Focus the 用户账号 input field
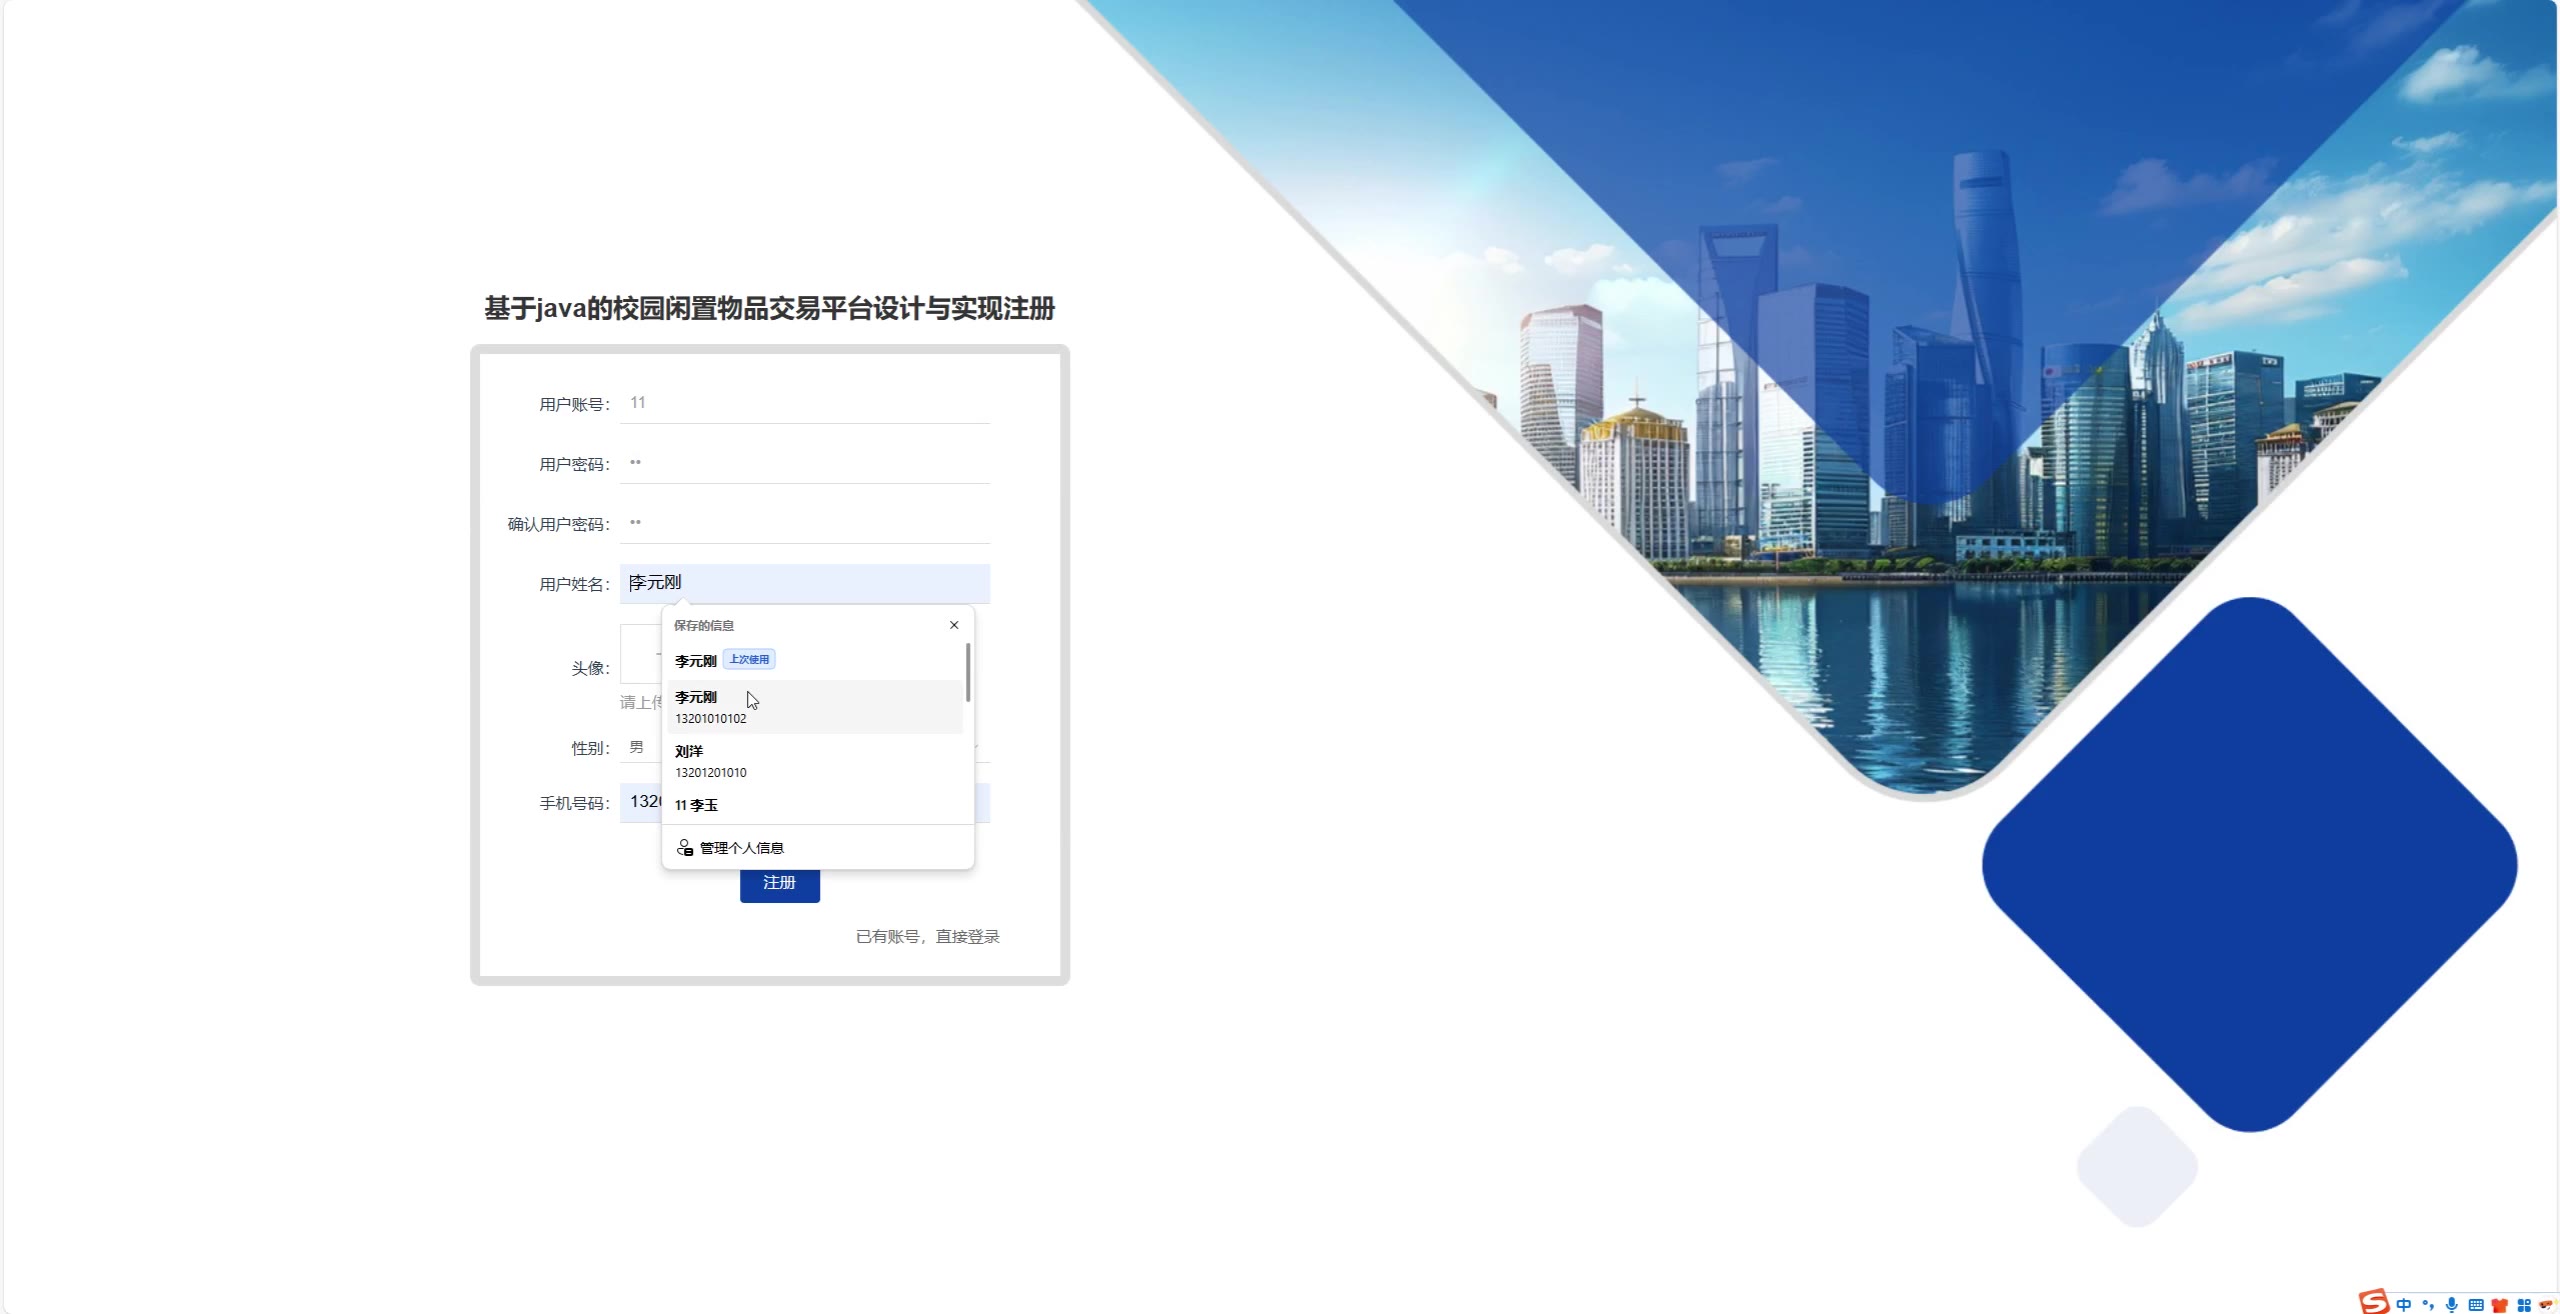This screenshot has height=1314, width=2560. pyautogui.click(x=804, y=403)
